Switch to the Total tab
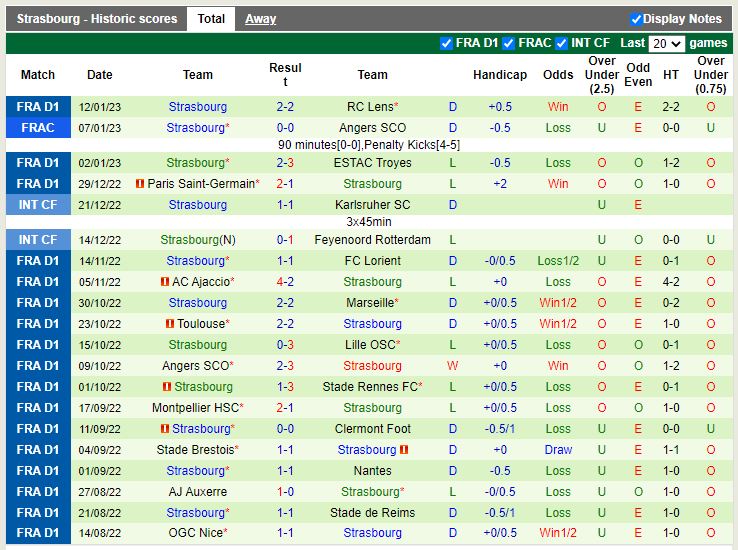738x550 pixels. 211,19
